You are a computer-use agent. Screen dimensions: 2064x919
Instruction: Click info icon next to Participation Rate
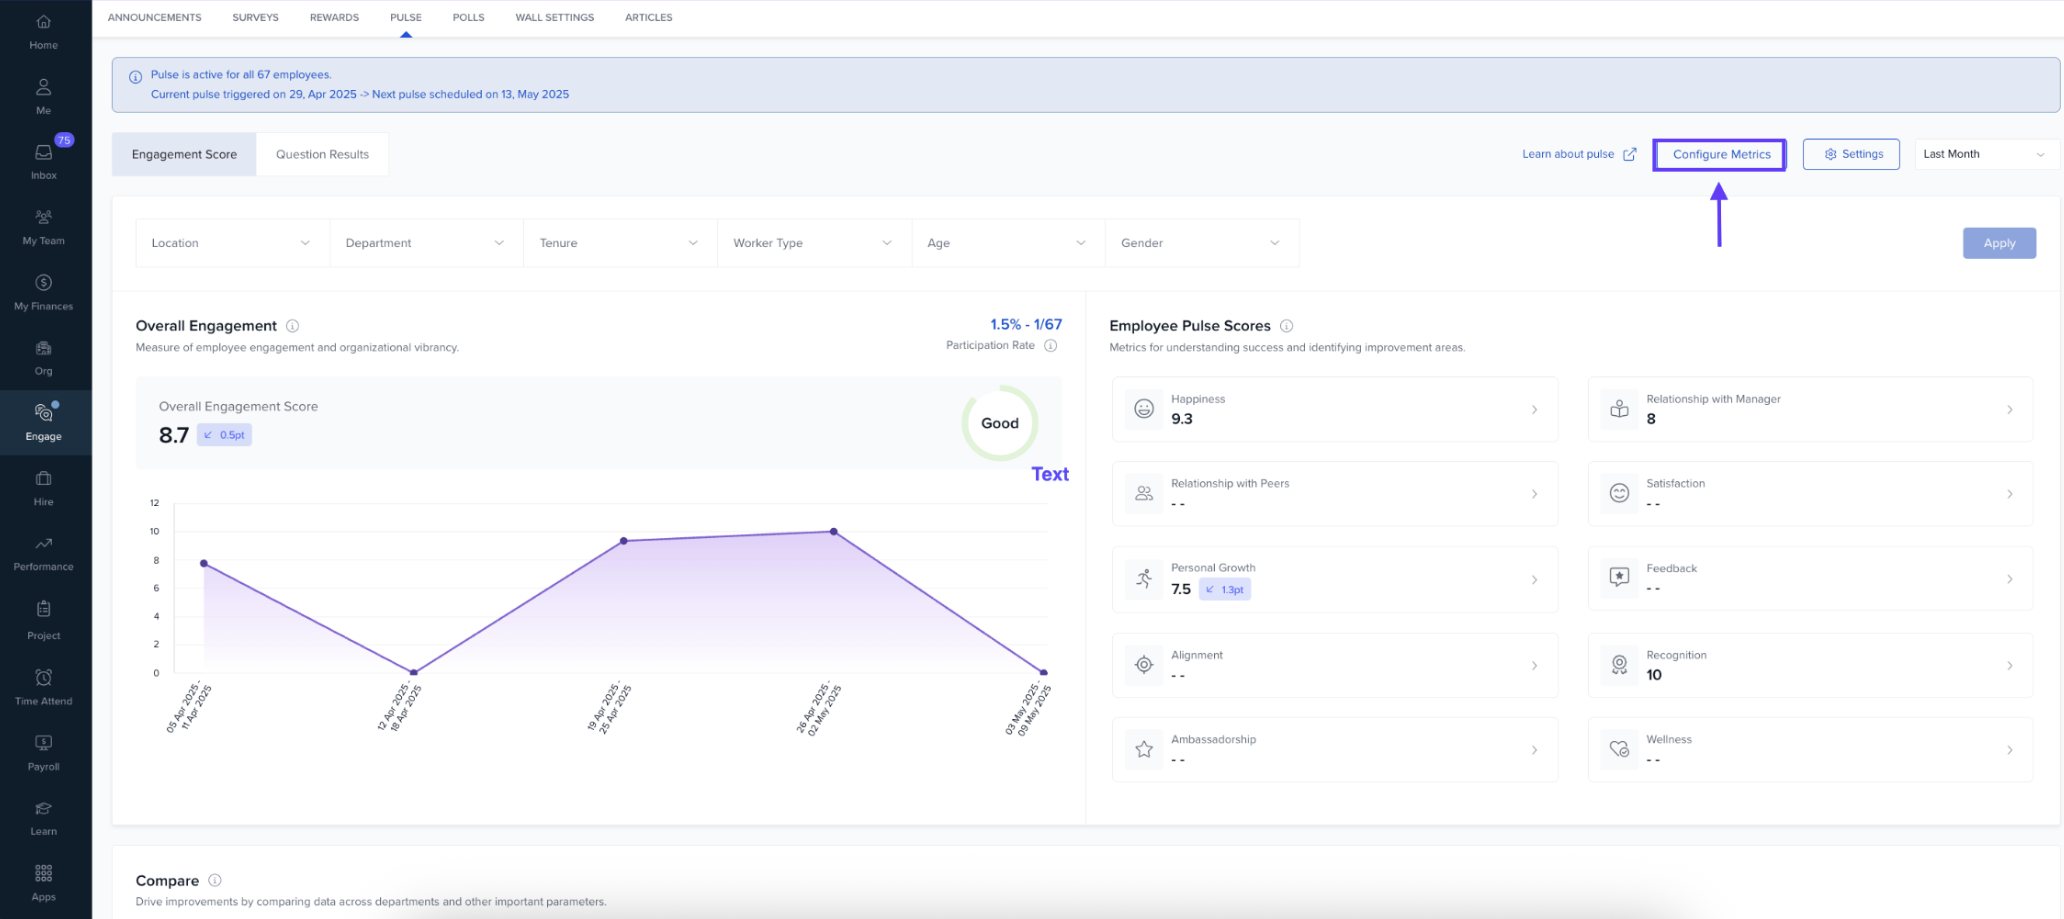(1051, 346)
